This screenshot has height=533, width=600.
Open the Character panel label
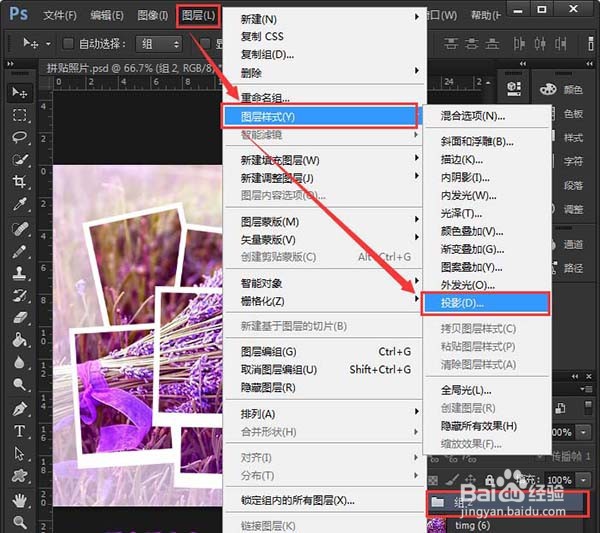pos(573,161)
